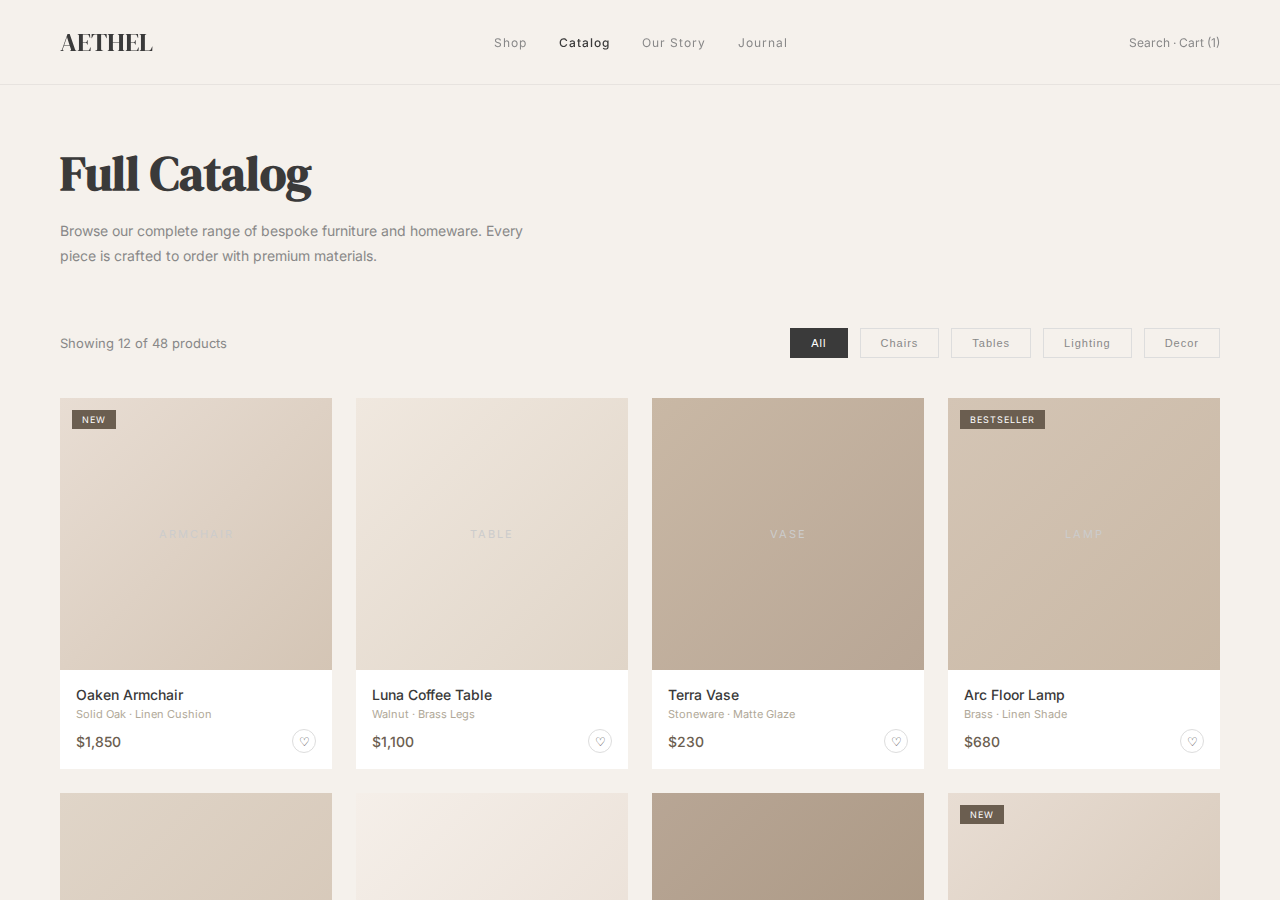
Task: Open the Luna Coffee Table image
Action: coord(492,534)
